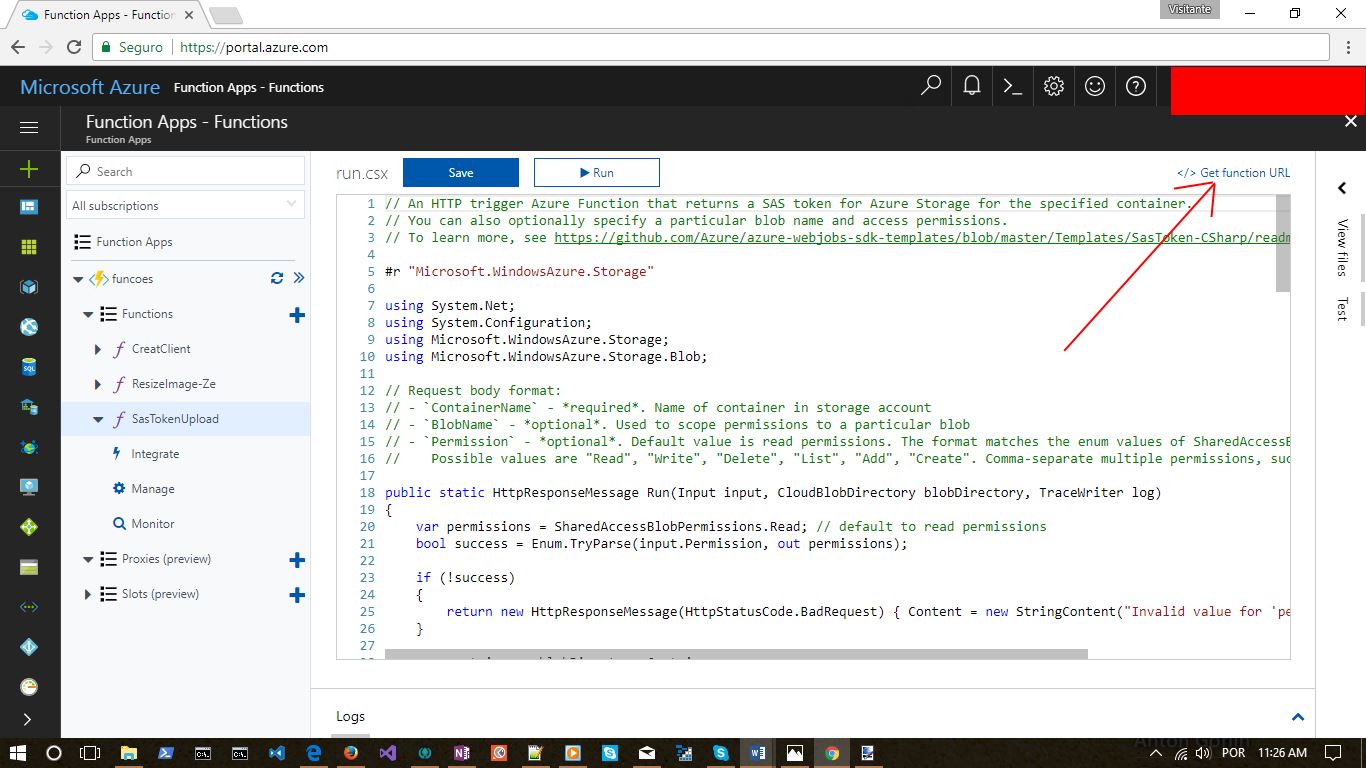Collapse the funcoes tree node arrow
The image size is (1366, 768).
pos(78,280)
